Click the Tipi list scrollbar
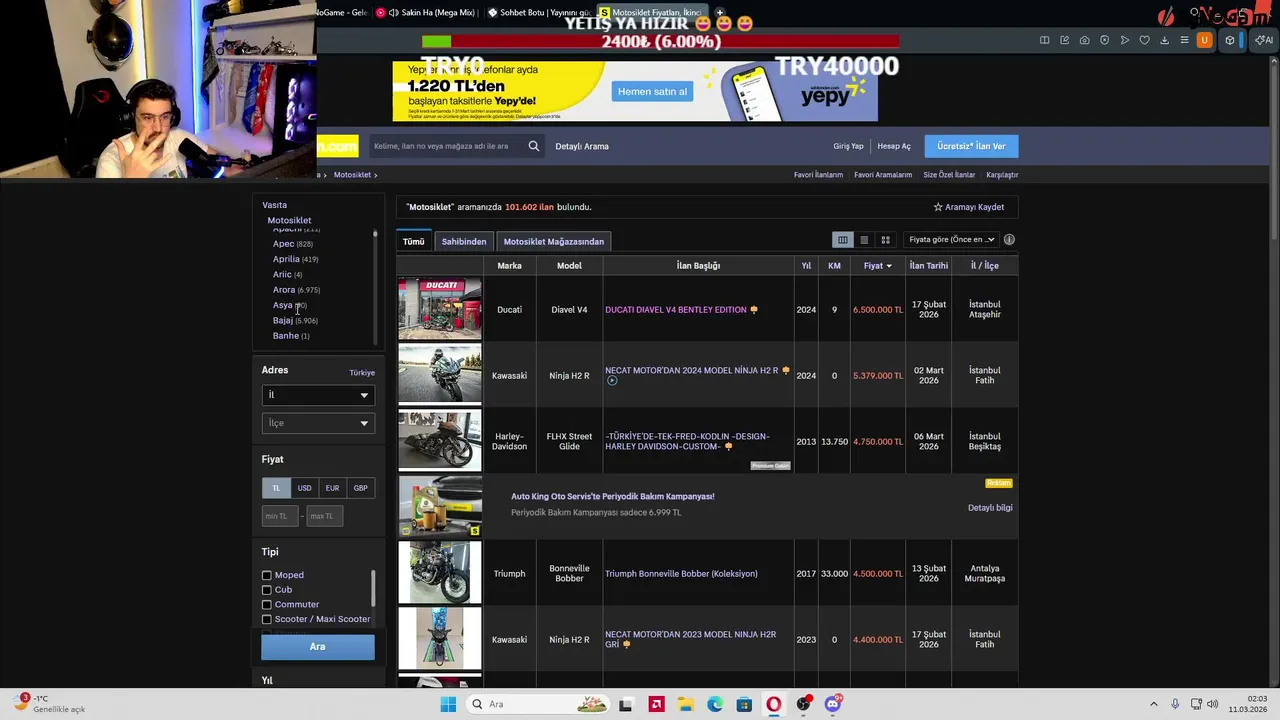Screen dimensions: 1280x720 [x=374, y=589]
